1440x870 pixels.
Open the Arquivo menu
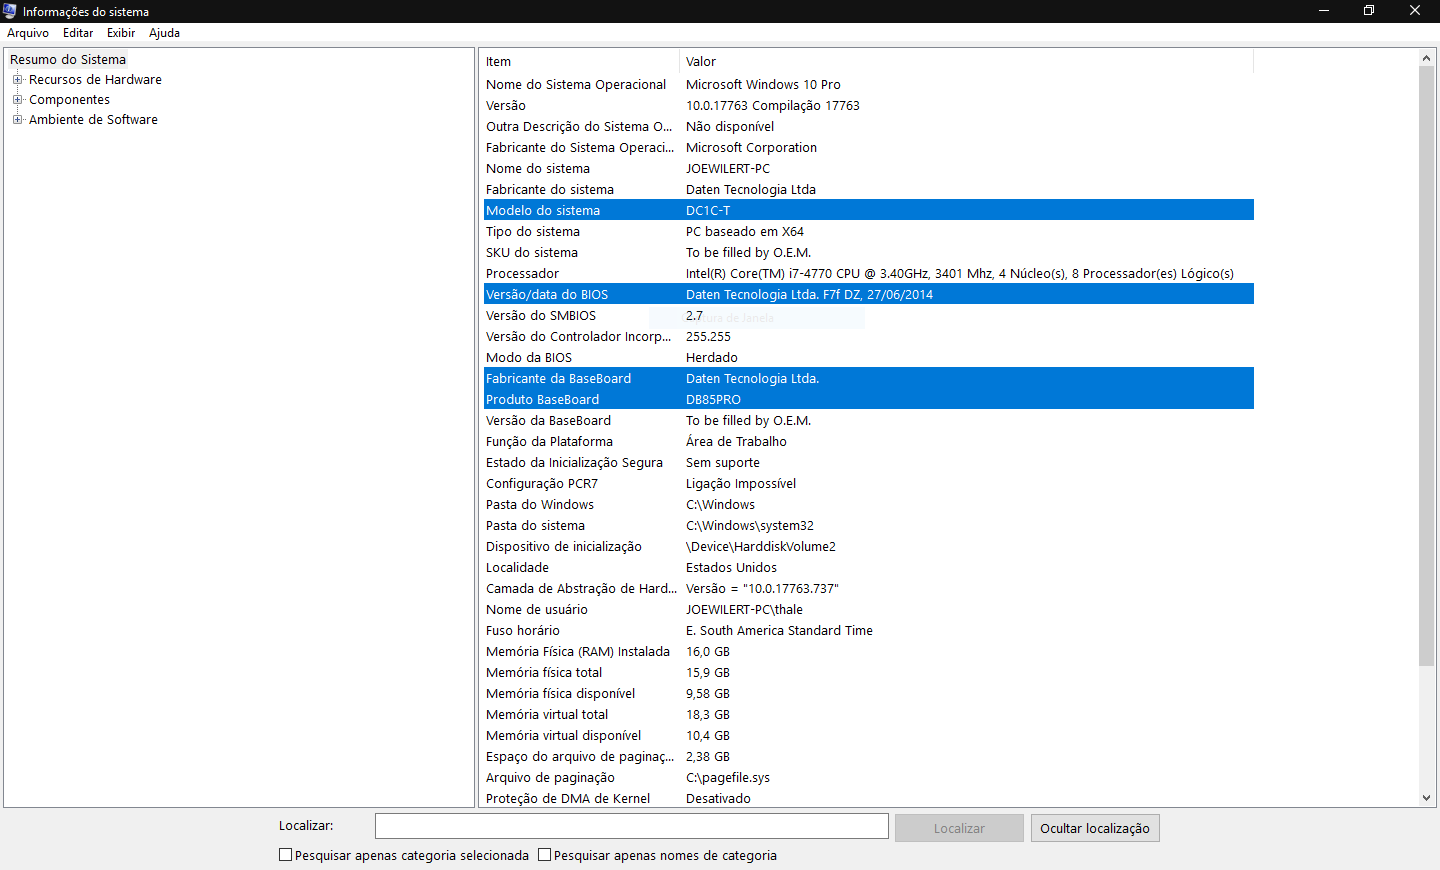point(28,33)
